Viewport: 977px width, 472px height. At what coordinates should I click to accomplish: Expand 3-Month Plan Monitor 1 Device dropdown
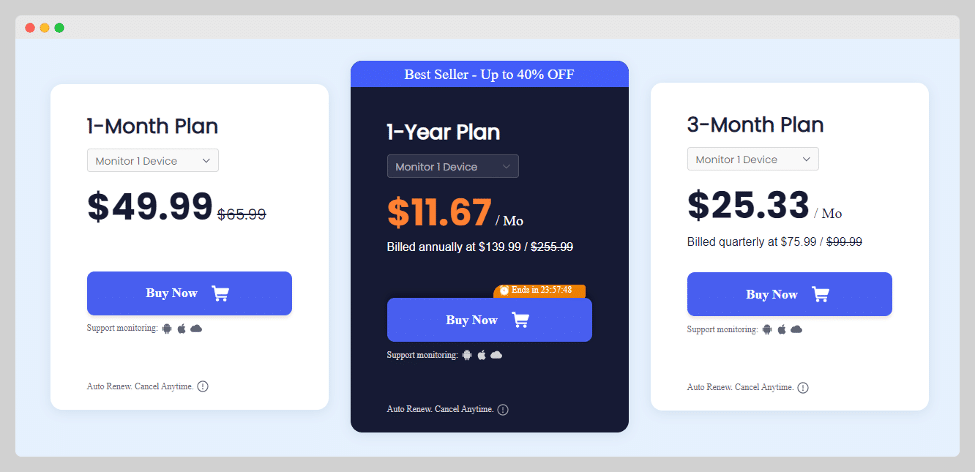752,159
